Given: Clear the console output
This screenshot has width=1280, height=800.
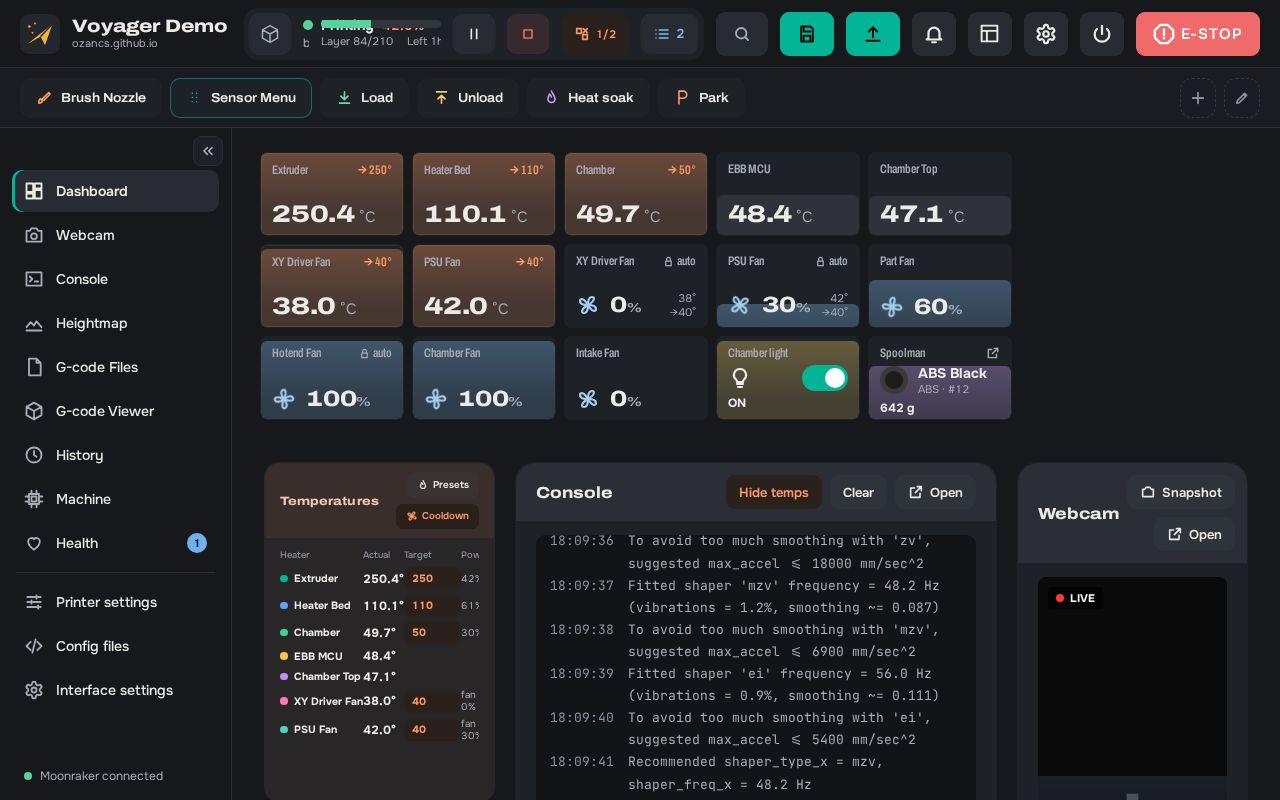Looking at the screenshot, I should tap(858, 492).
